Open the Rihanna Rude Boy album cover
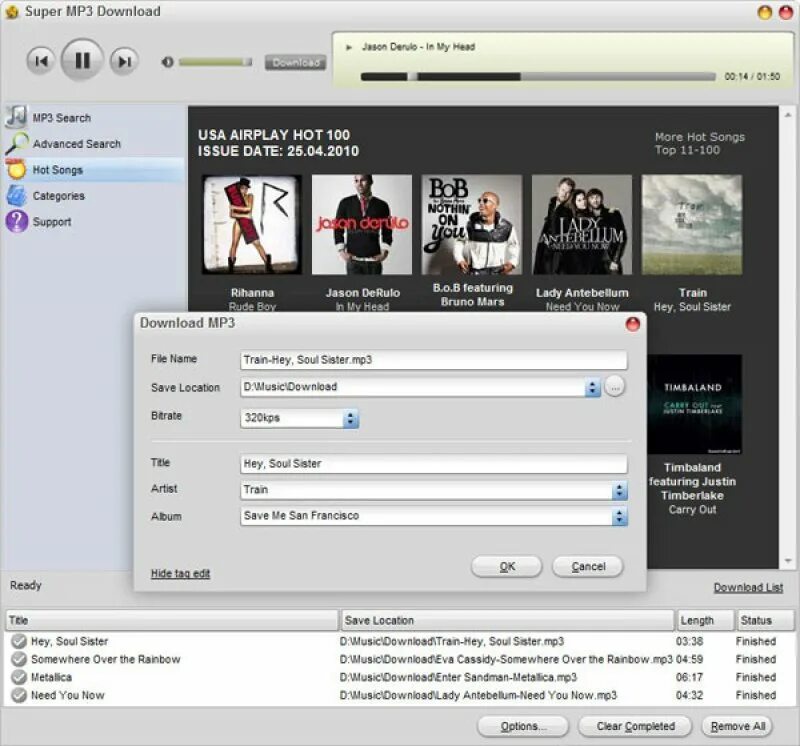Screen dimensions: 800x746 [x=252, y=225]
